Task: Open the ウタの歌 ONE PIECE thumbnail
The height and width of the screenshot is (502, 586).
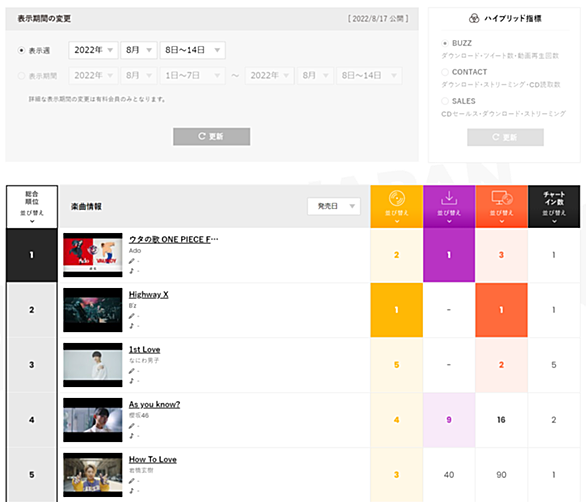Action: point(93,255)
